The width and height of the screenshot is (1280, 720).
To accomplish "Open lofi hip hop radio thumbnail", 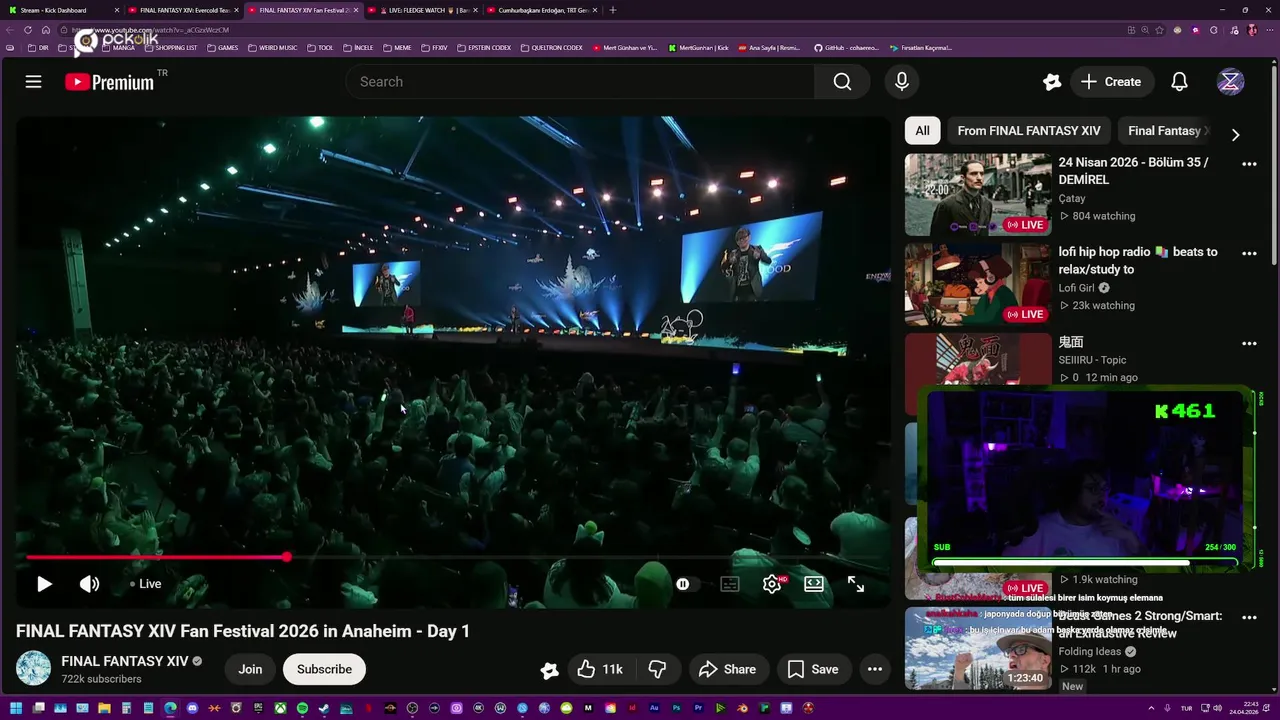I will point(977,284).
